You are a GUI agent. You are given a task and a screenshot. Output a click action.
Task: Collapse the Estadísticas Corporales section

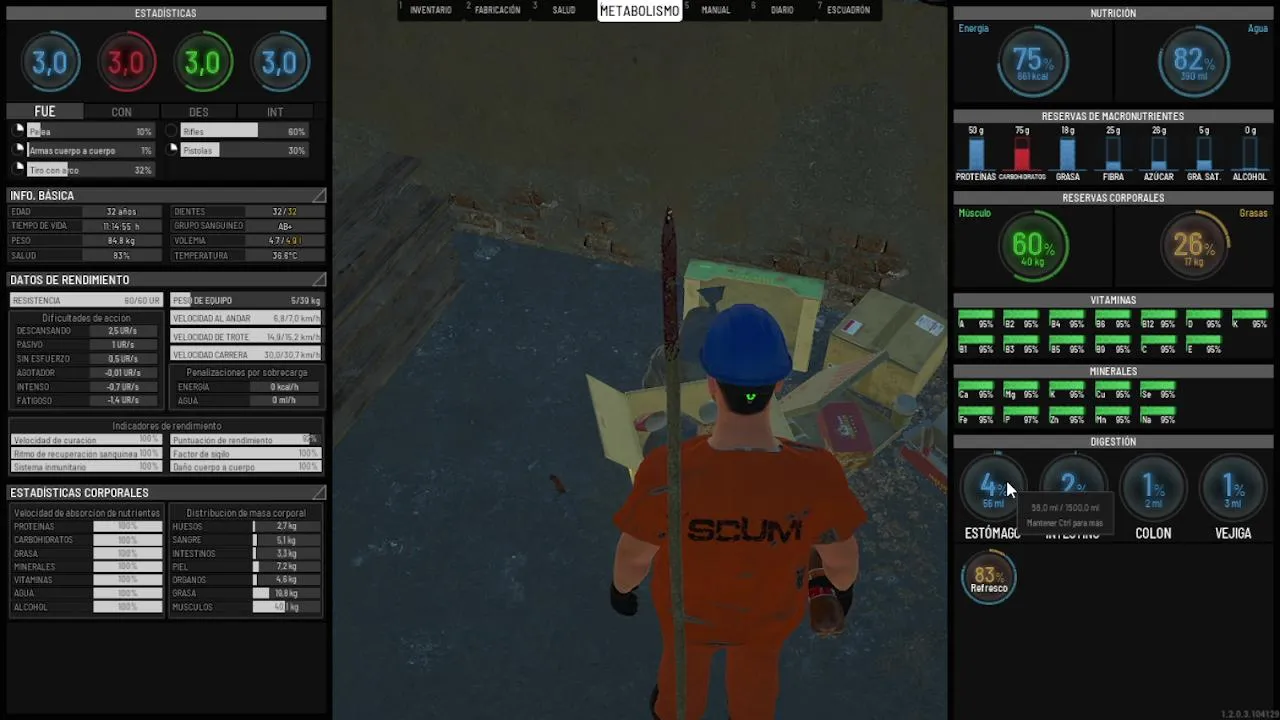[x=319, y=493]
